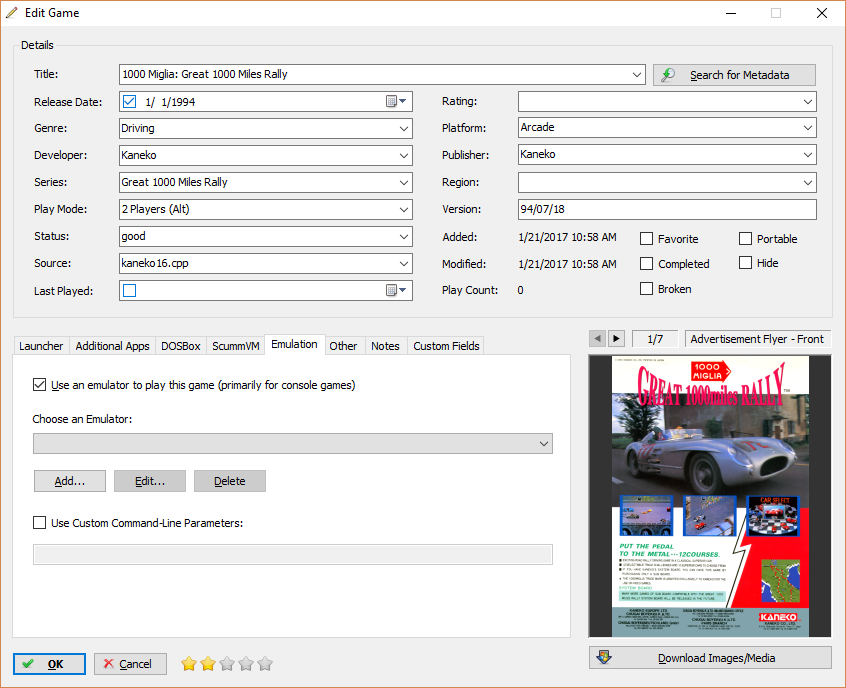The height and width of the screenshot is (688, 846).
Task: Uncheck the Release Date checkbox
Action: [x=129, y=101]
